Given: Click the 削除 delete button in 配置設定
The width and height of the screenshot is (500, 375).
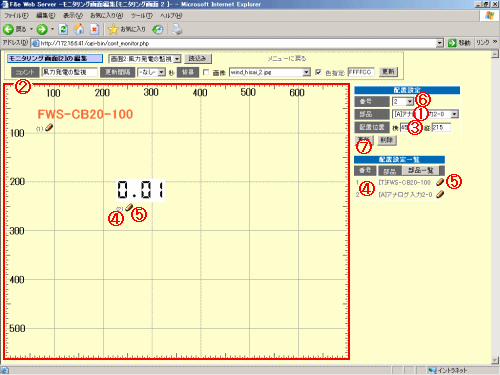Looking at the screenshot, I should coord(387,140).
